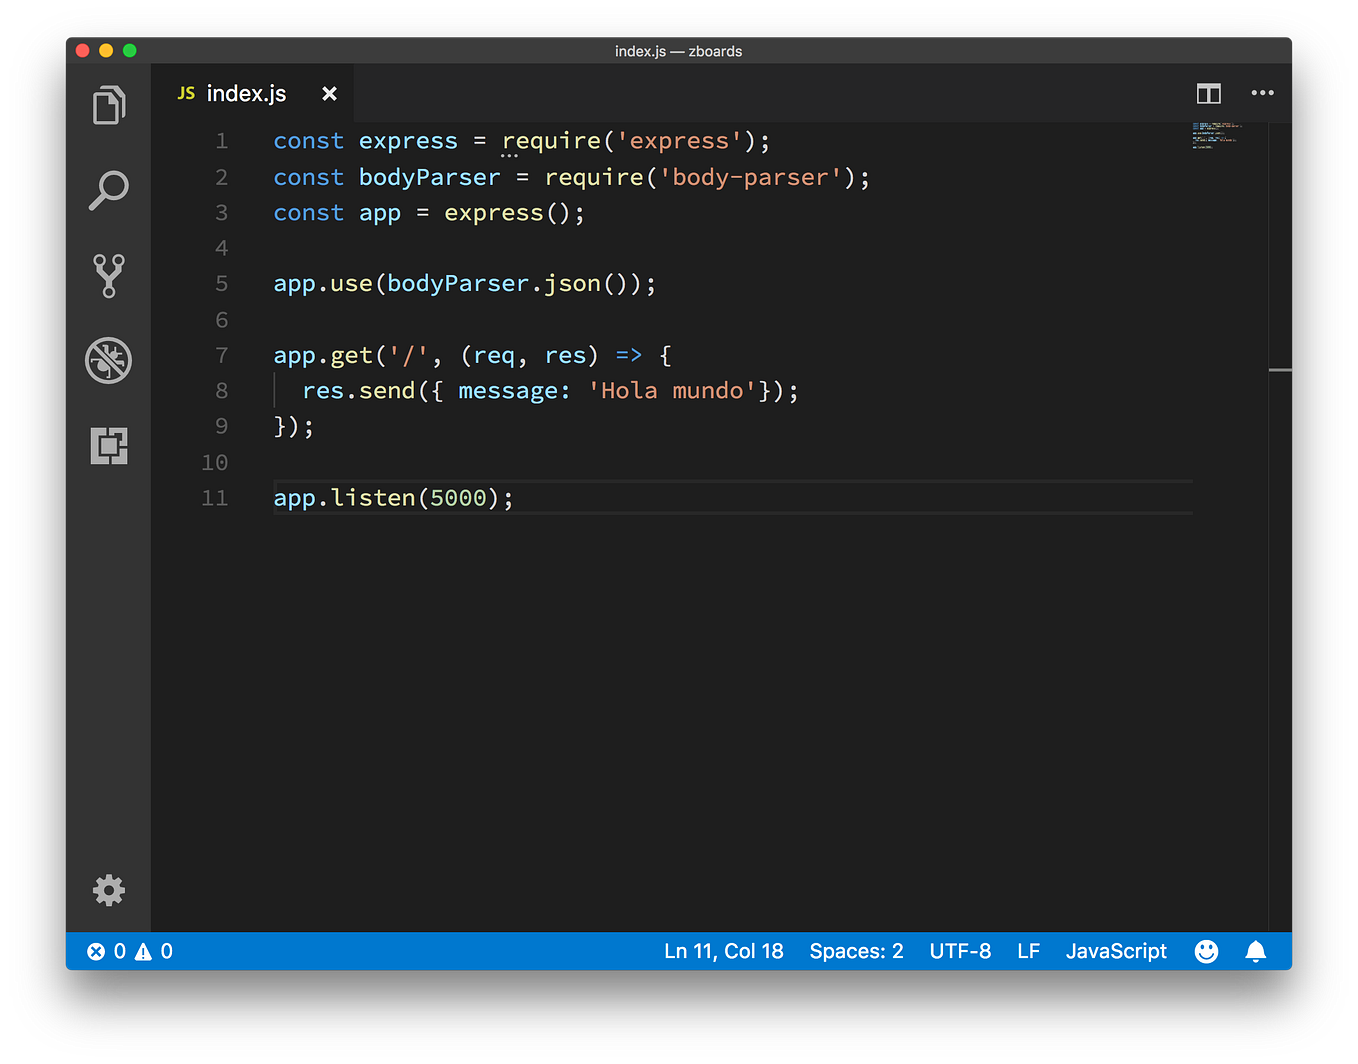Switch language mode by clicking JavaScript

tap(1116, 951)
